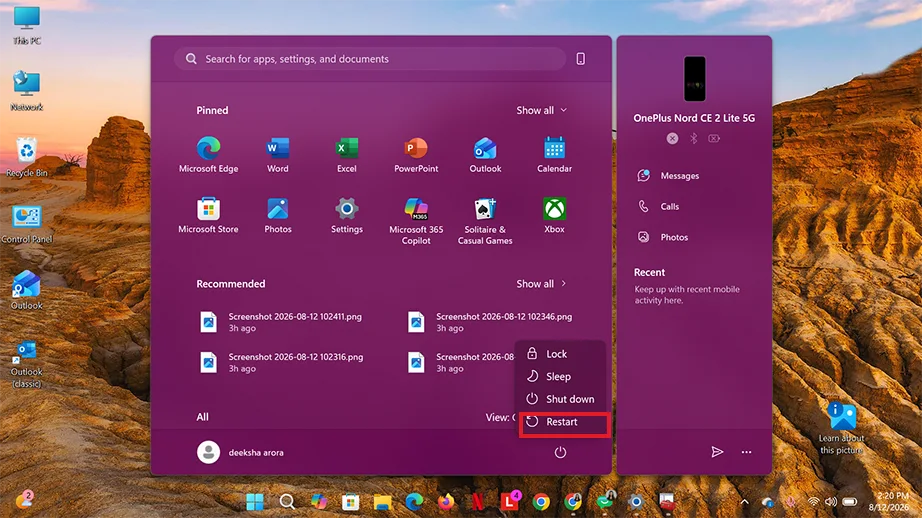922x518 pixels.
Task: Open the red L app with badge 4
Action: pos(510,500)
